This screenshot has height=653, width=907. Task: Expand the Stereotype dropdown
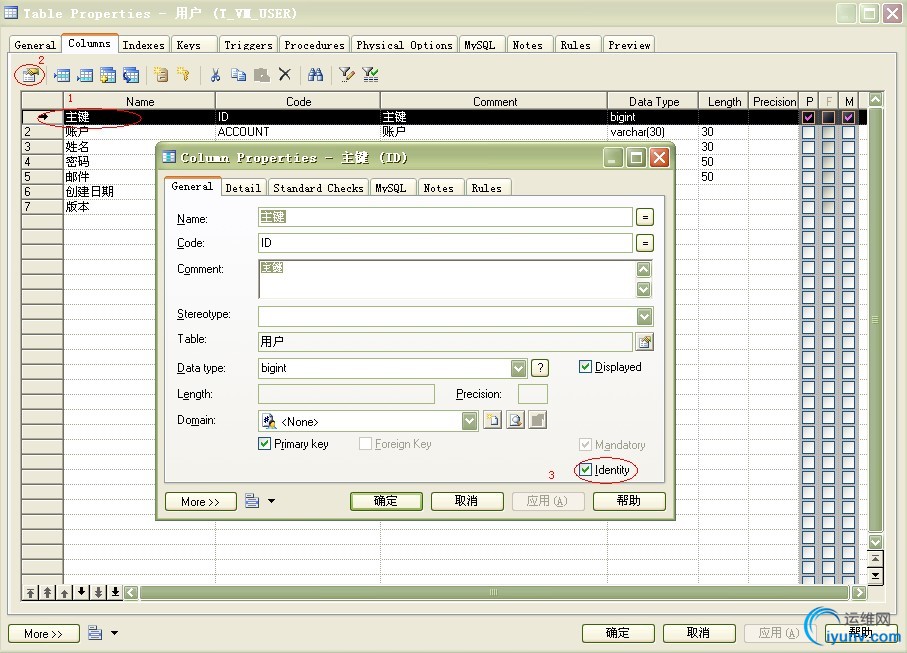pos(644,316)
